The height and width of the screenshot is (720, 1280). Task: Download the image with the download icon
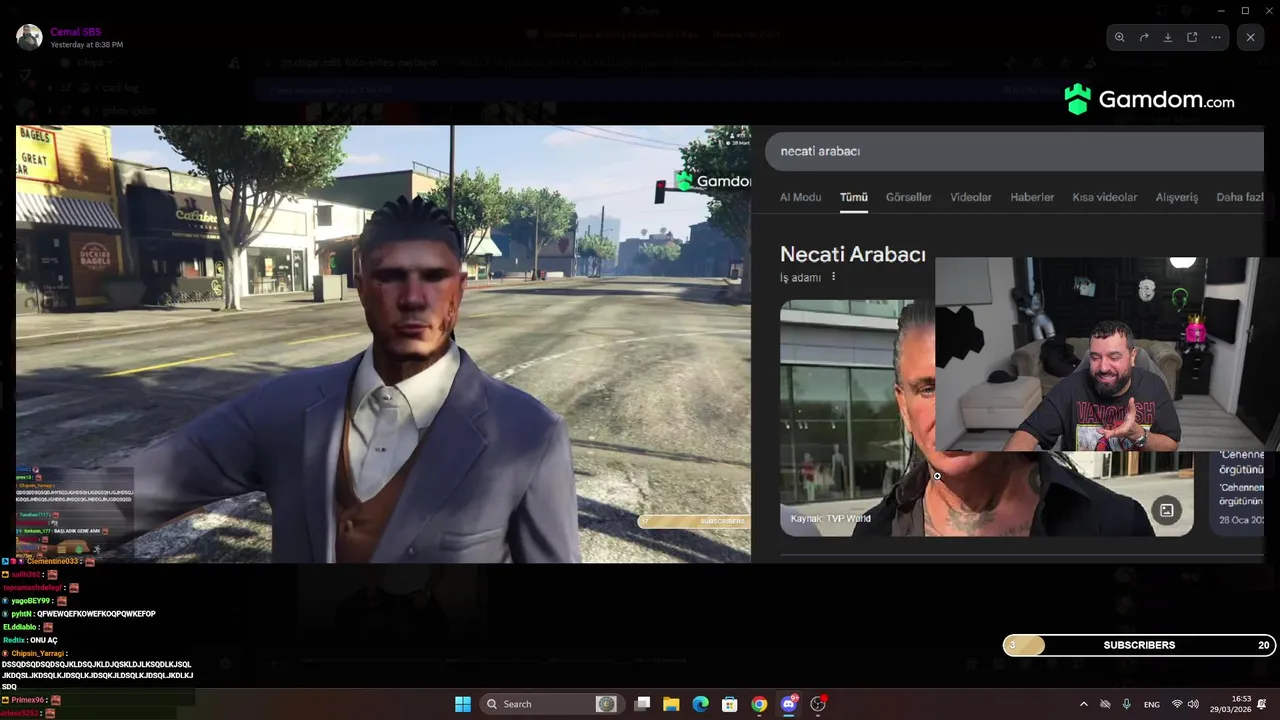(1168, 37)
